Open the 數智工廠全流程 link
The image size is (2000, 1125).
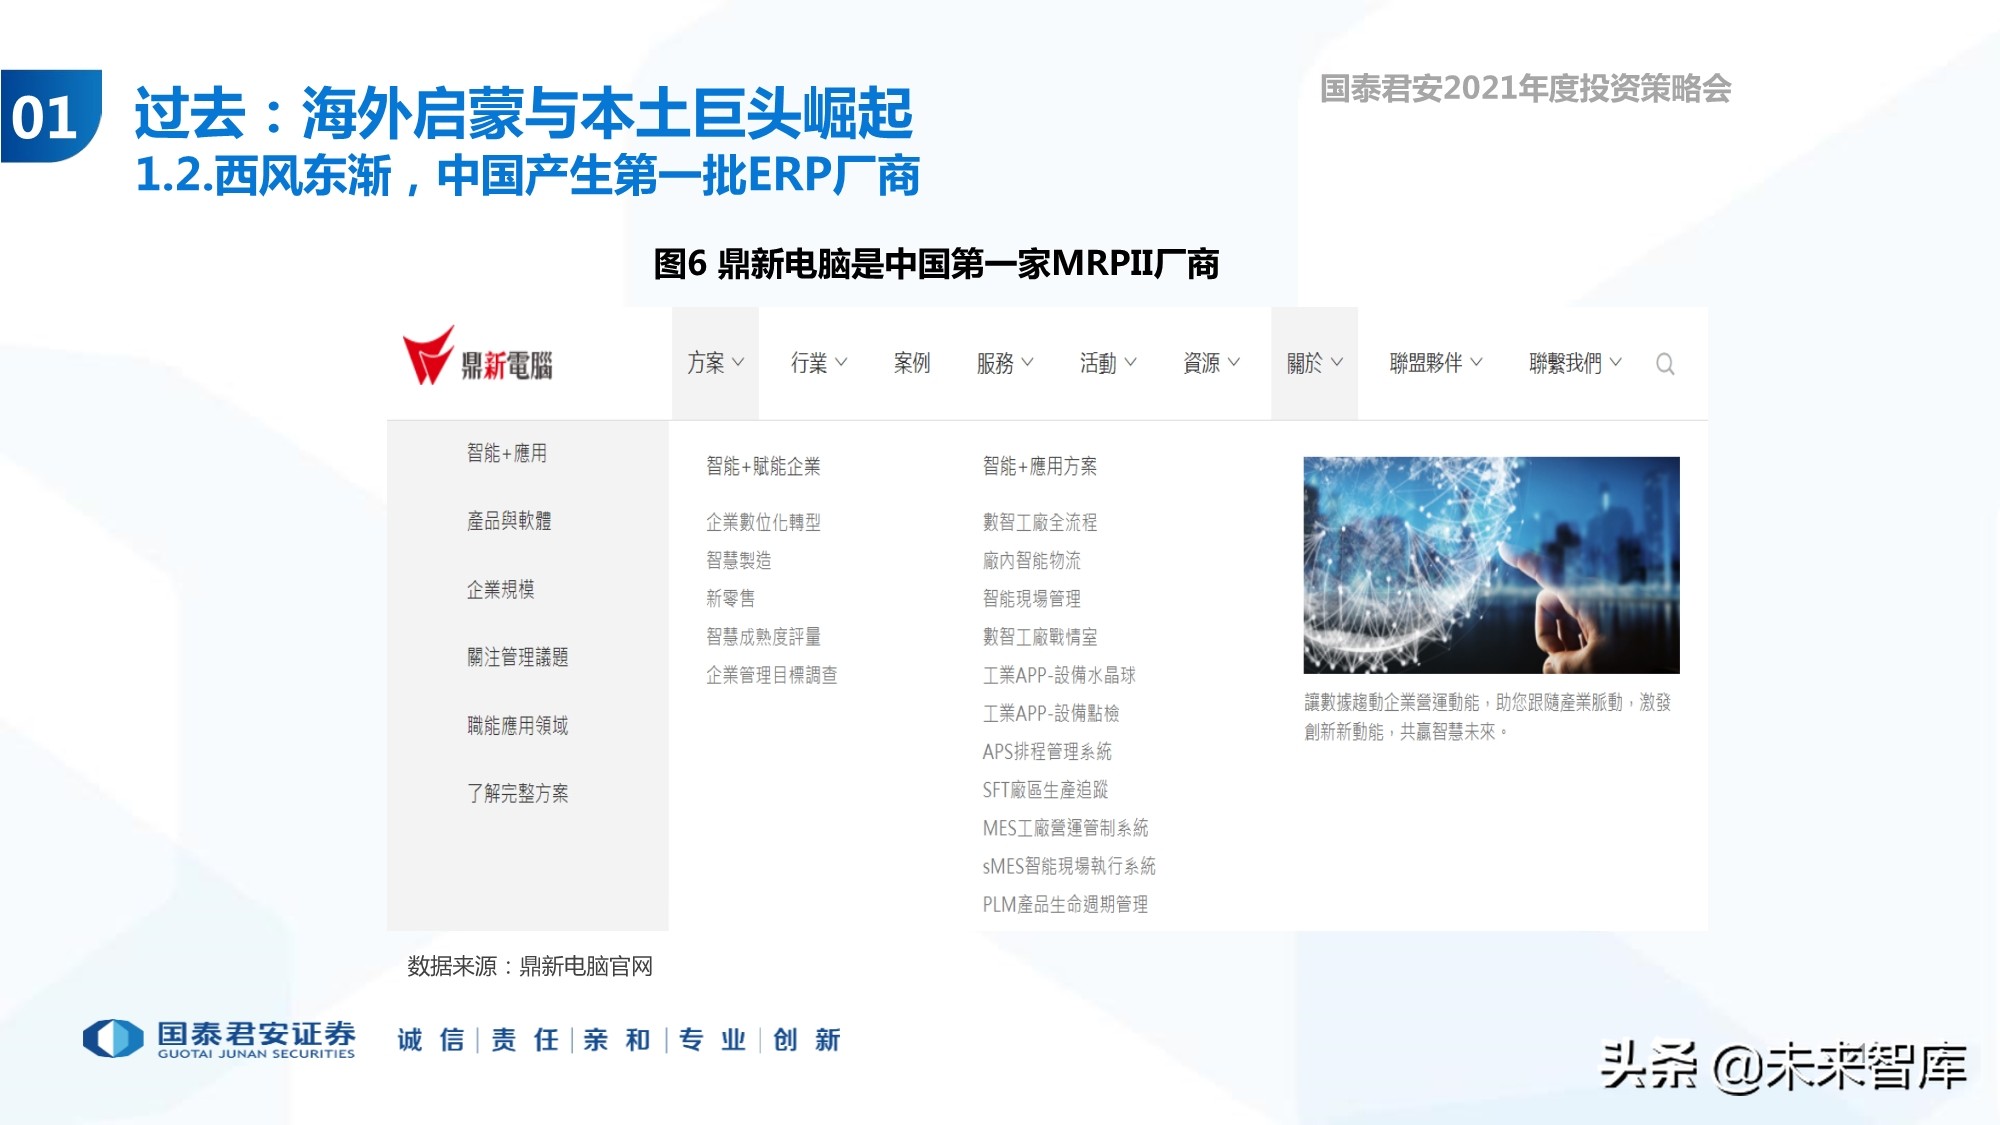coord(1040,522)
